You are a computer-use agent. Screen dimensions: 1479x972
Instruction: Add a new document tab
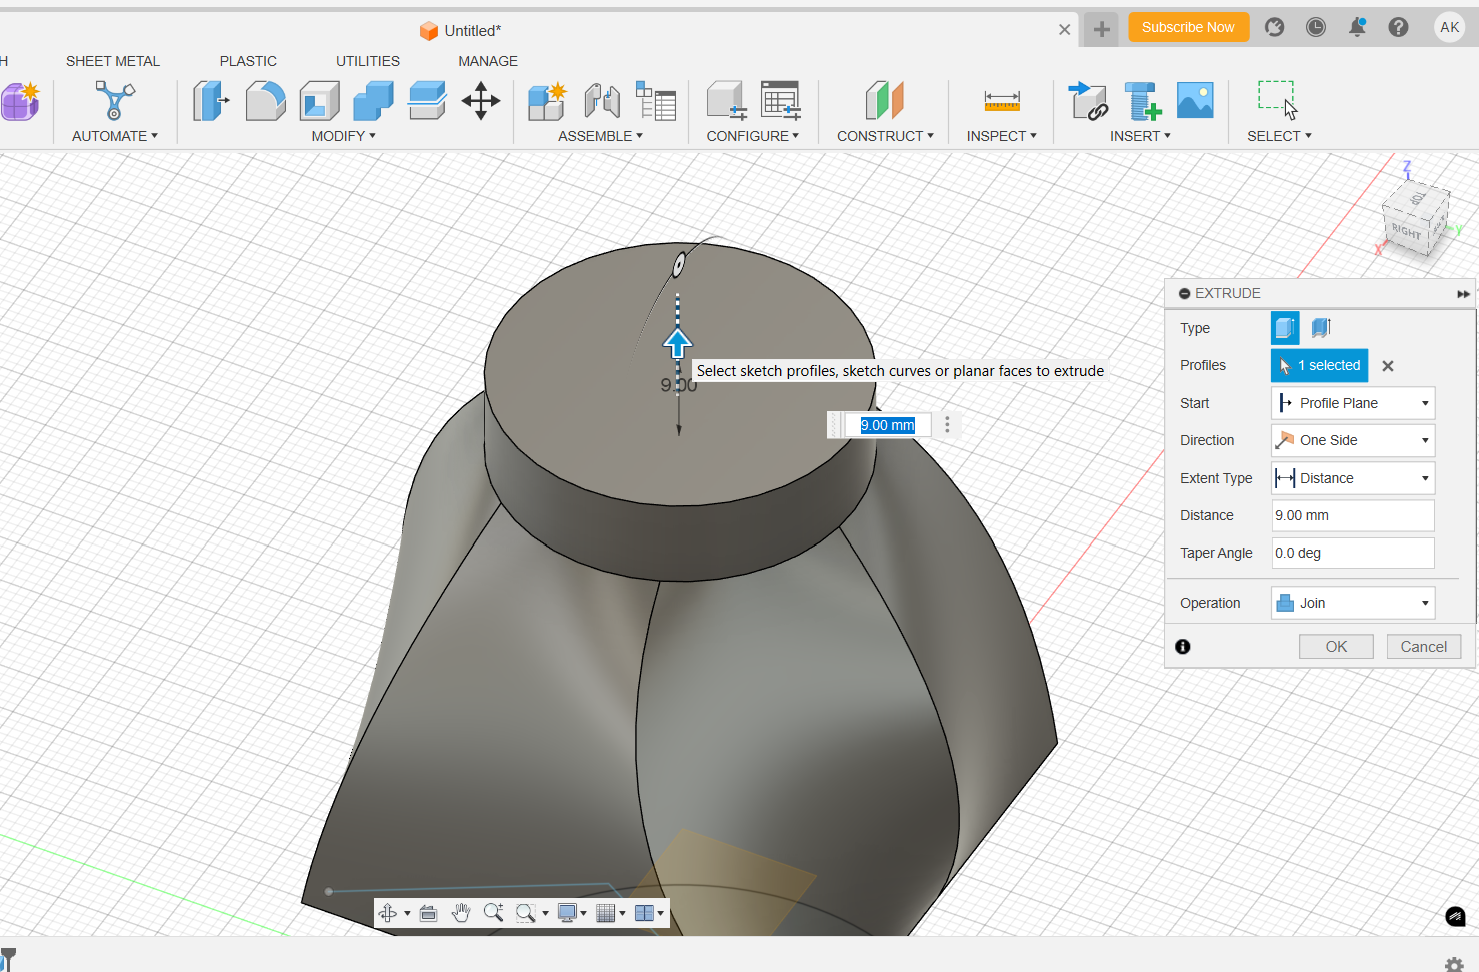tap(1101, 29)
